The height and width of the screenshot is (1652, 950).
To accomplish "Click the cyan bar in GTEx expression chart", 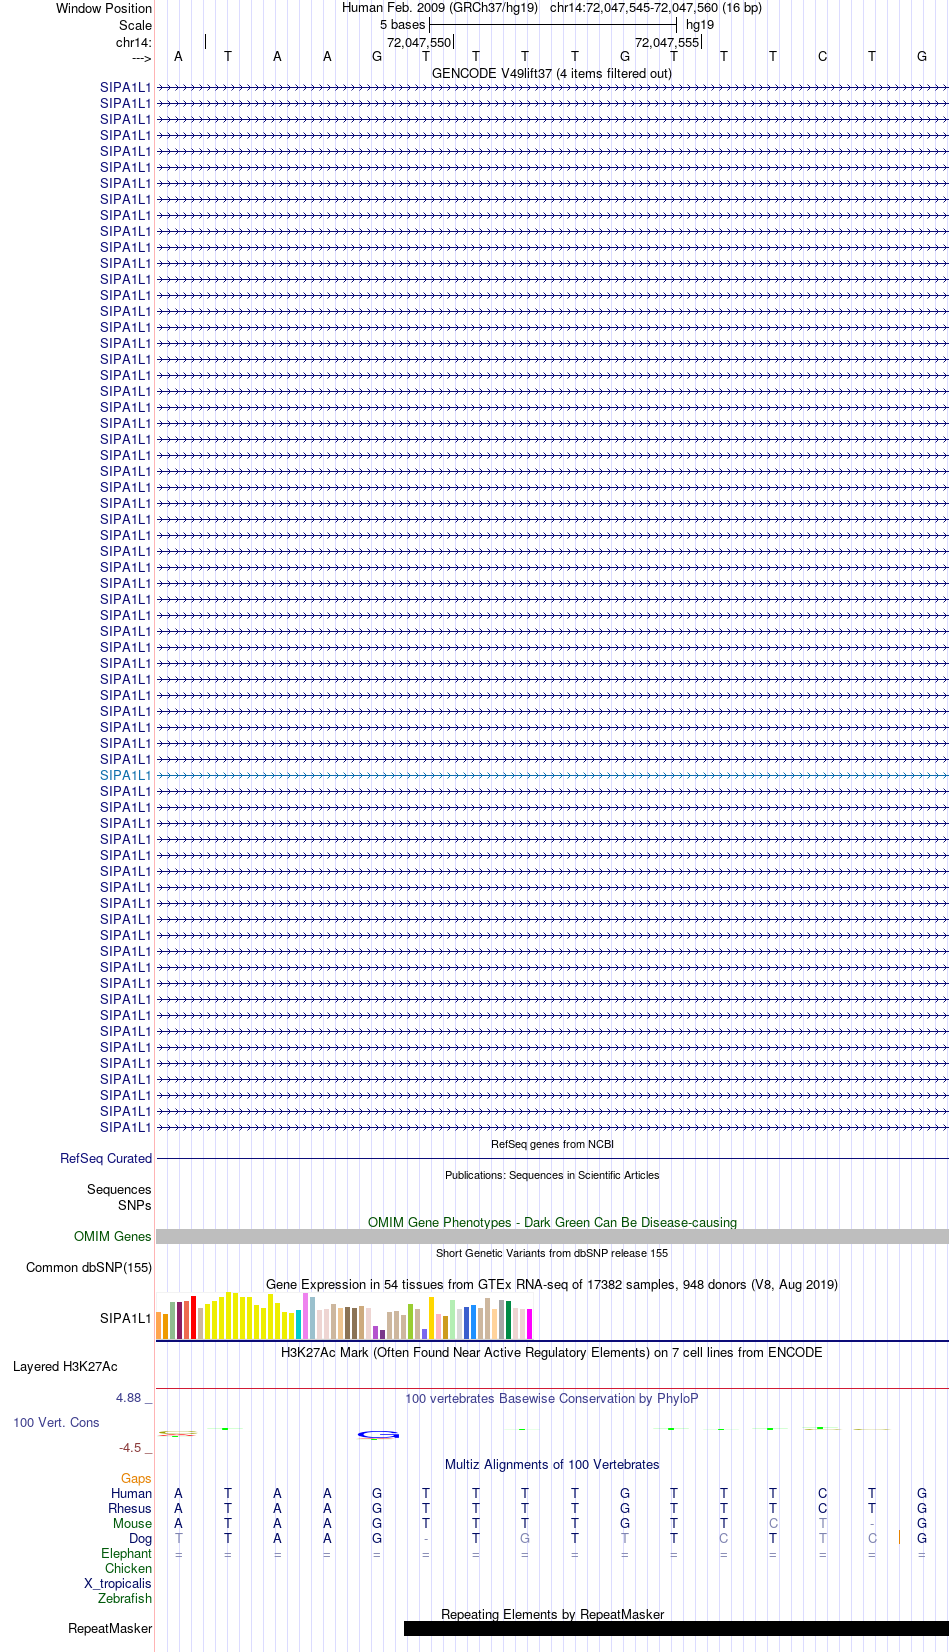I will click(298, 1324).
